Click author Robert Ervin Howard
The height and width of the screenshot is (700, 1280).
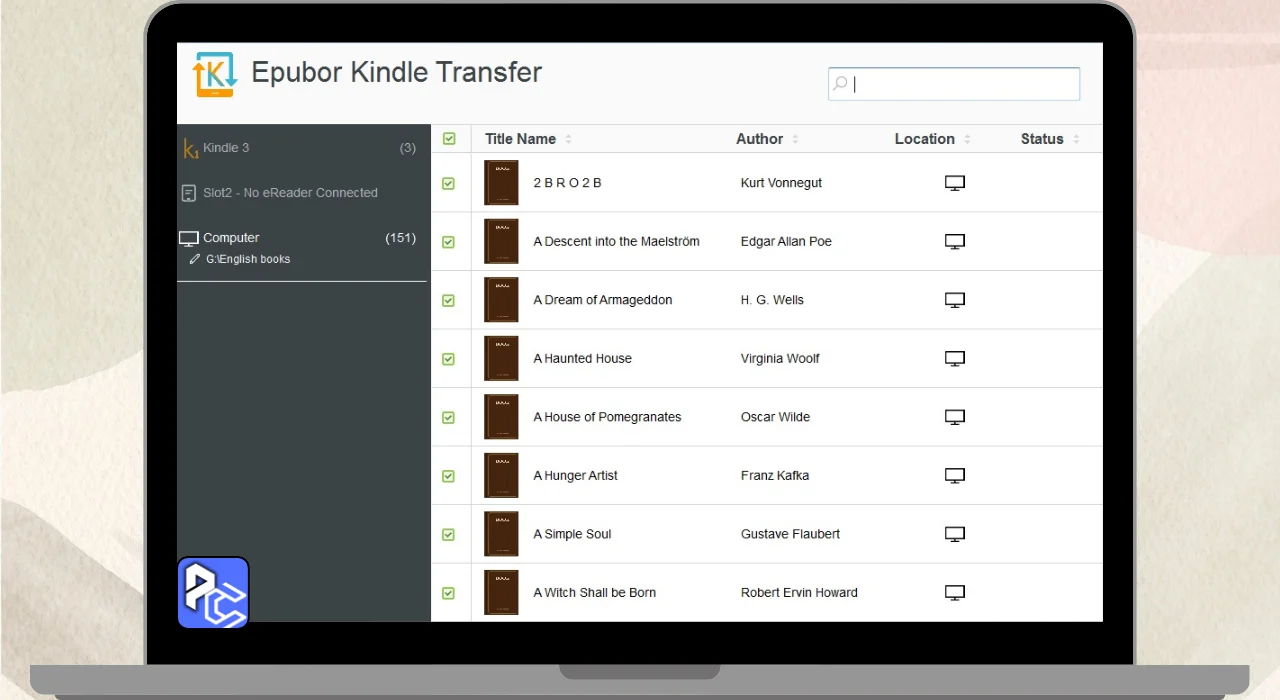pos(799,593)
